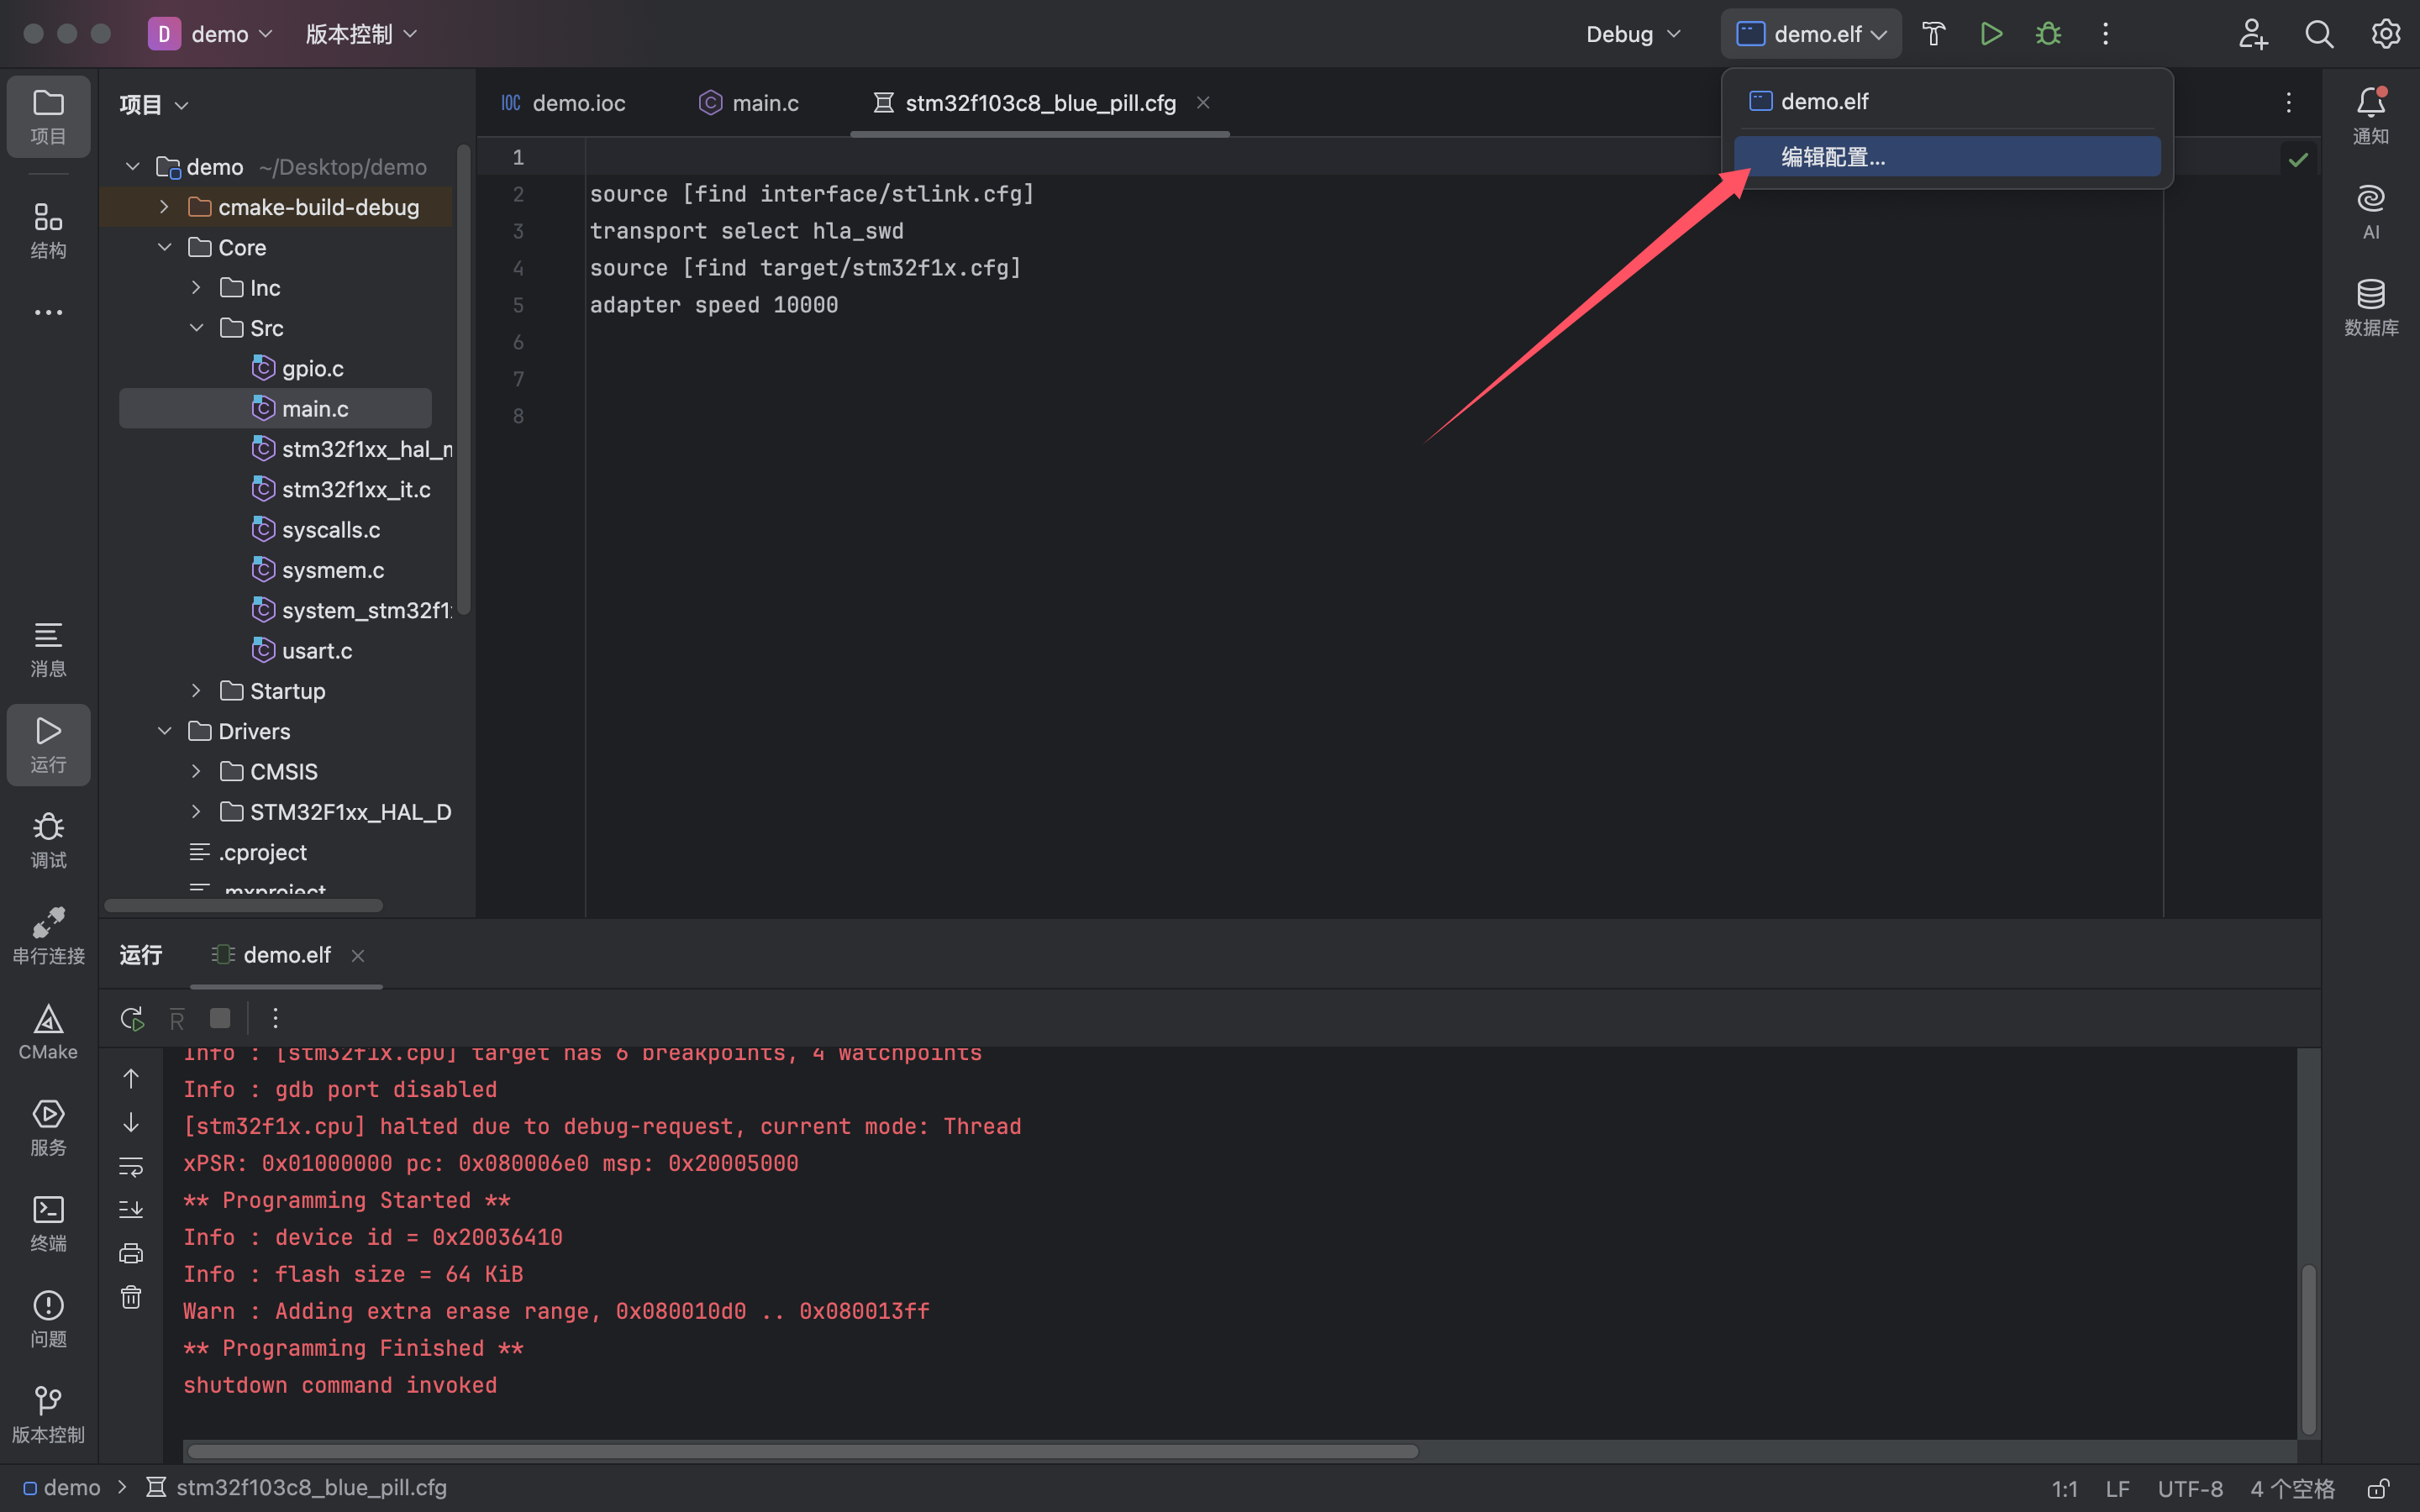Viewport: 2420px width, 1512px height.
Task: Open the Source Control panel
Action: click(x=47, y=1413)
